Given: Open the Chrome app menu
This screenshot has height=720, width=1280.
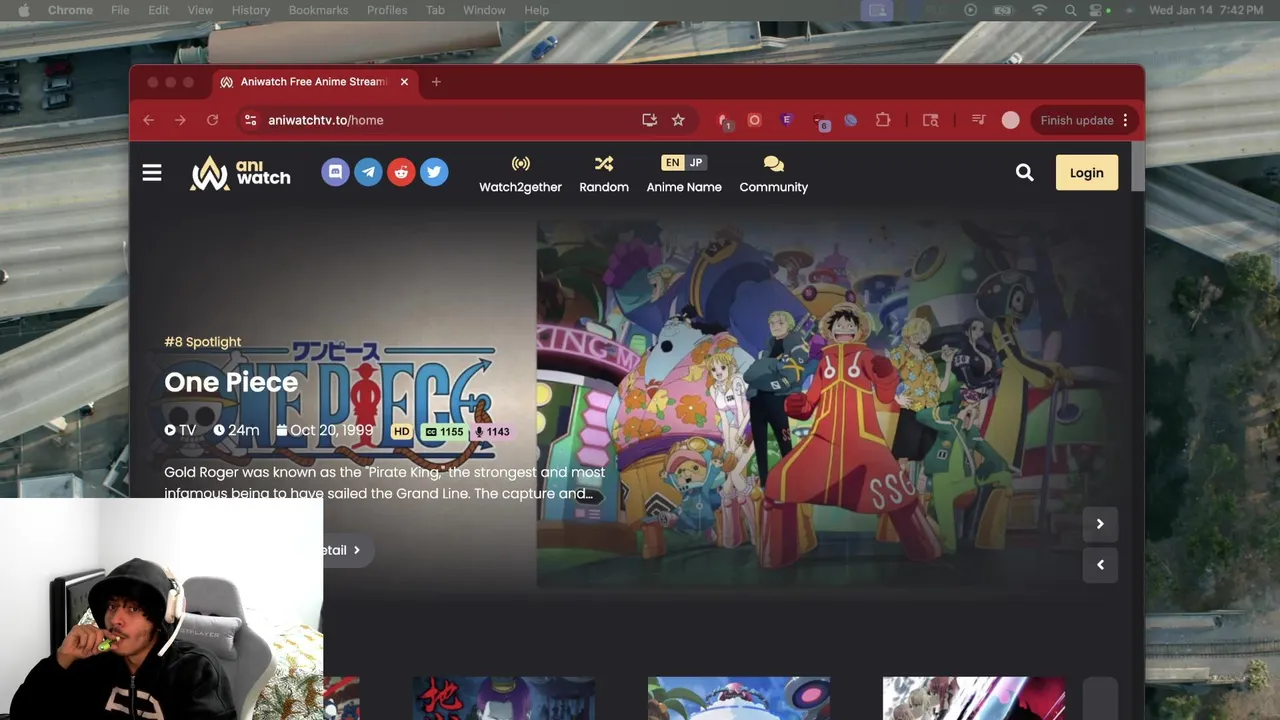Looking at the screenshot, I should click(x=70, y=10).
